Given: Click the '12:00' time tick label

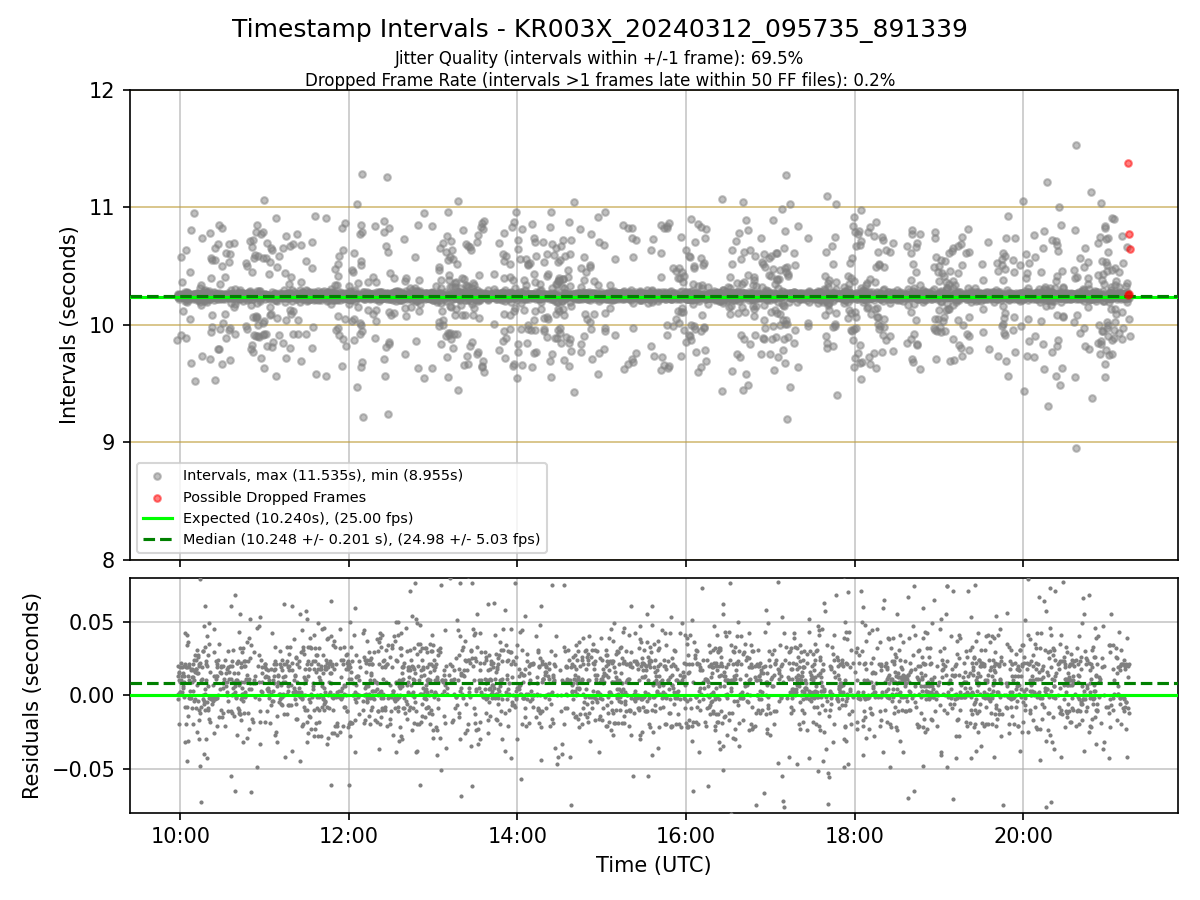Looking at the screenshot, I should point(348,836).
